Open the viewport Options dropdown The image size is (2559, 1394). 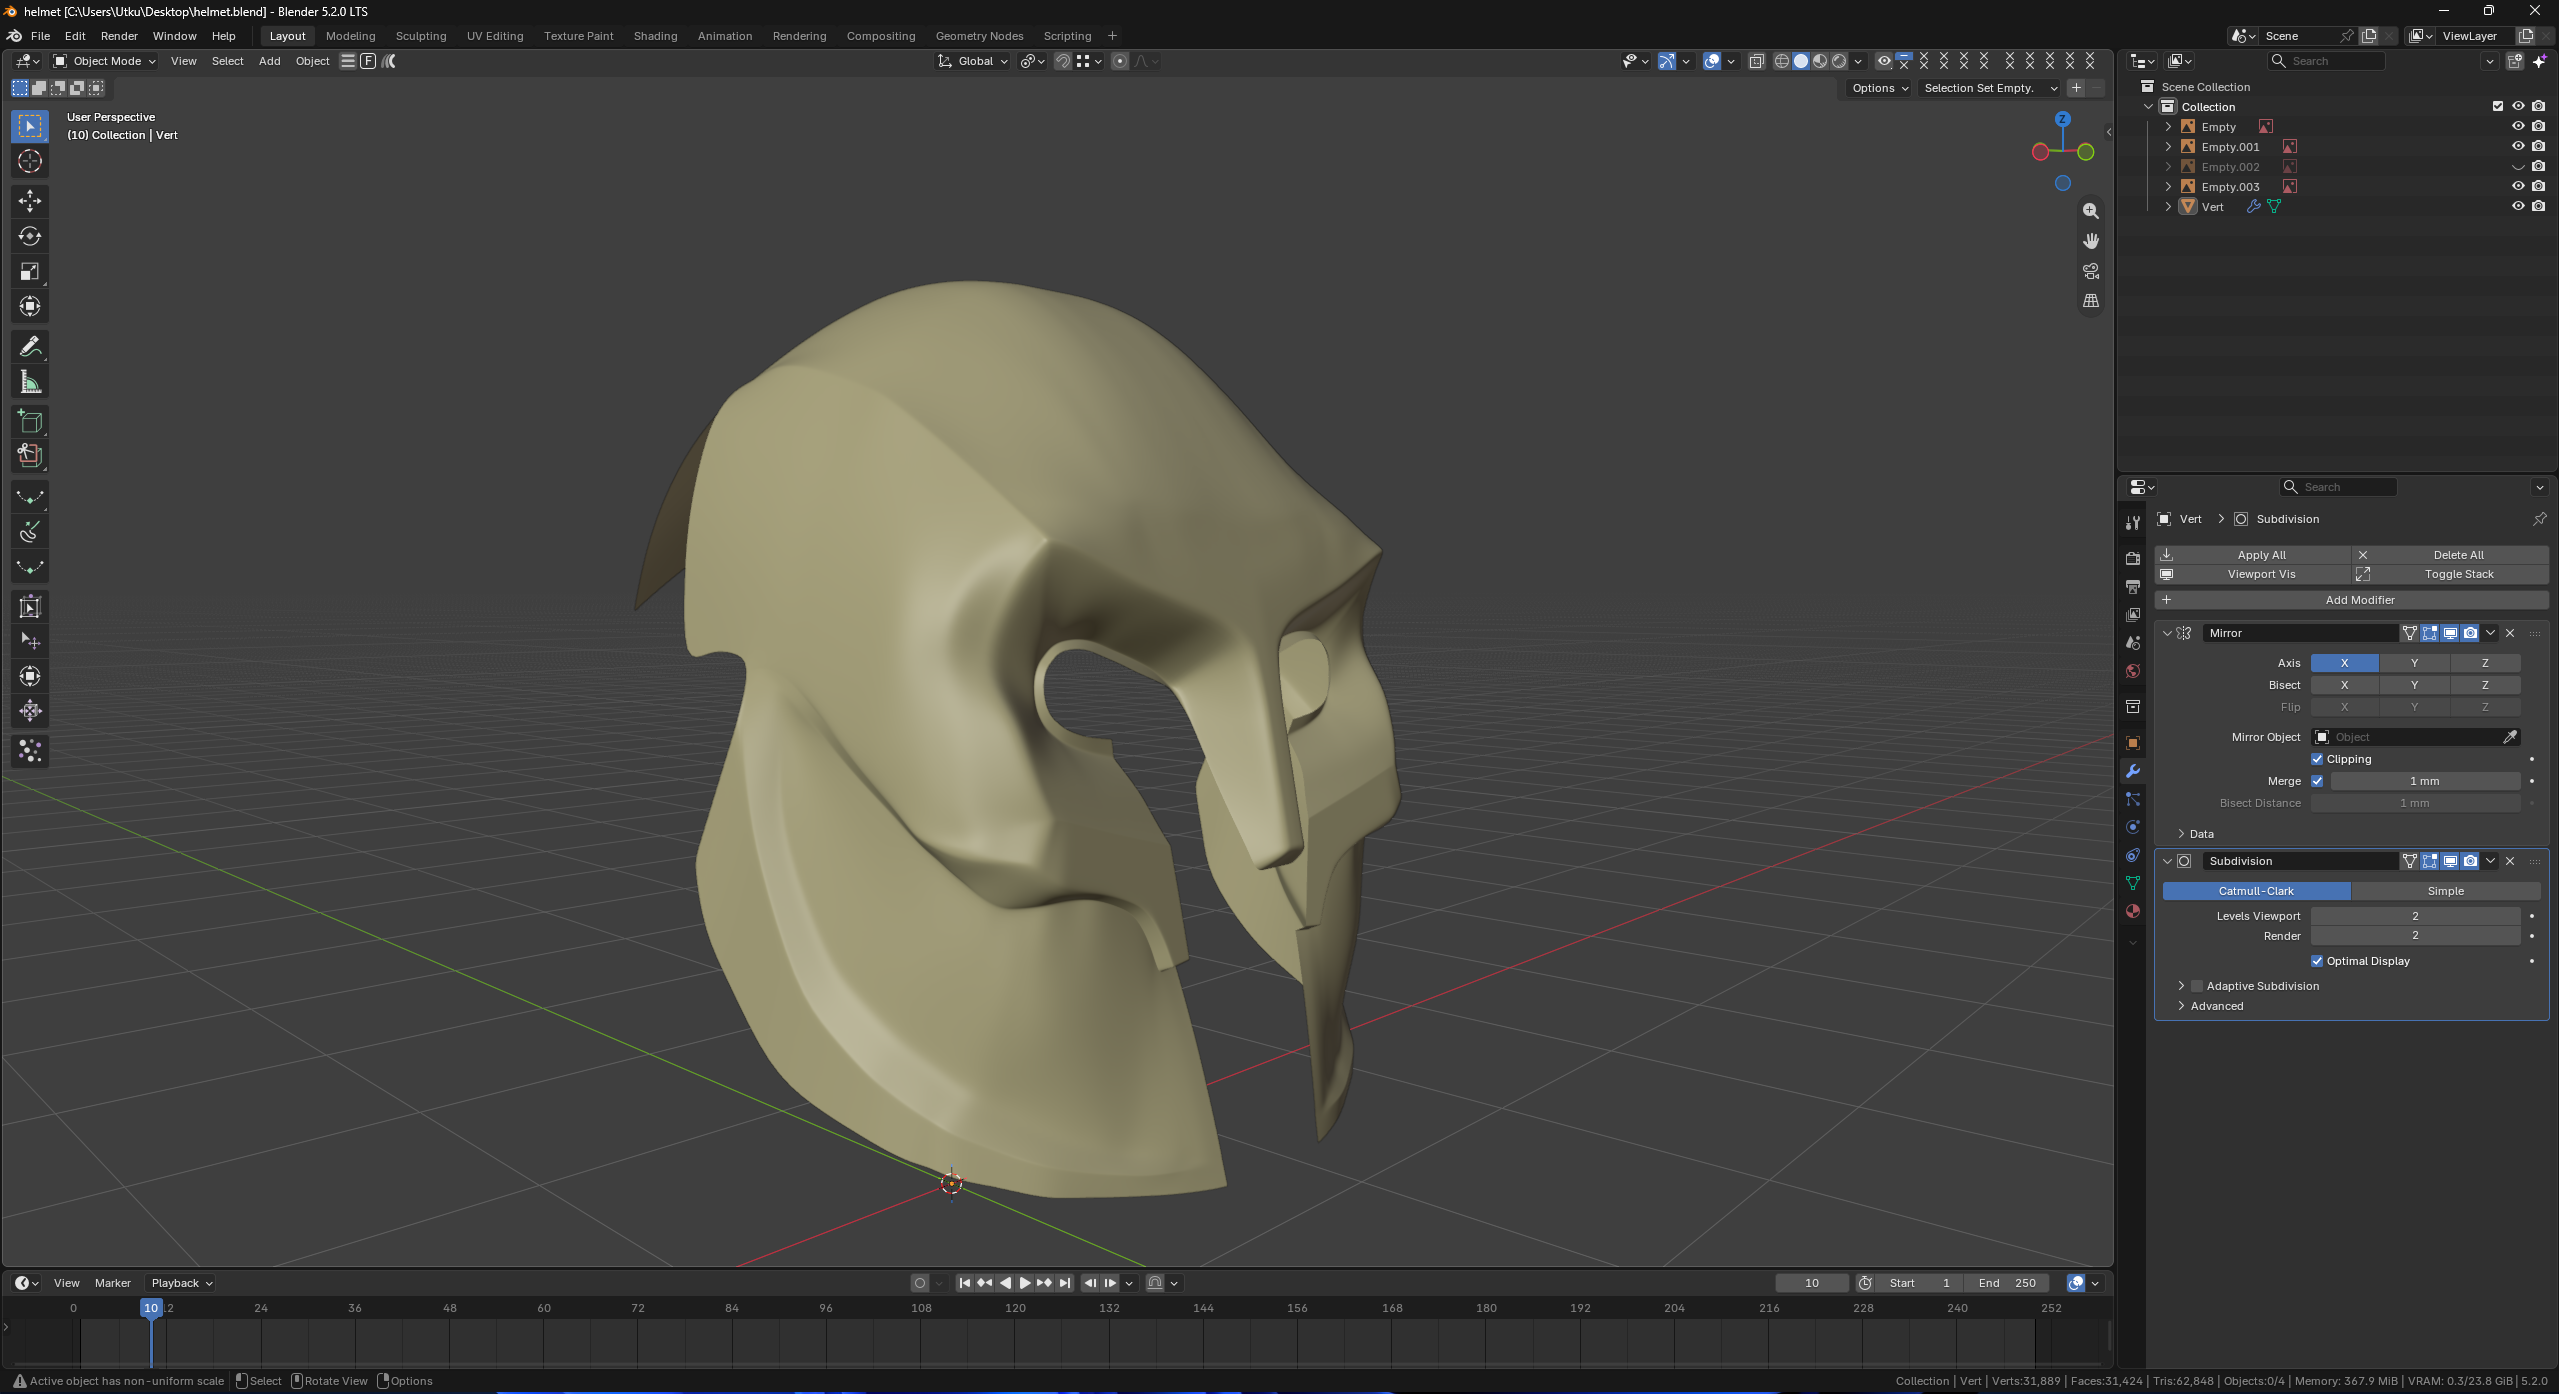tap(1879, 88)
